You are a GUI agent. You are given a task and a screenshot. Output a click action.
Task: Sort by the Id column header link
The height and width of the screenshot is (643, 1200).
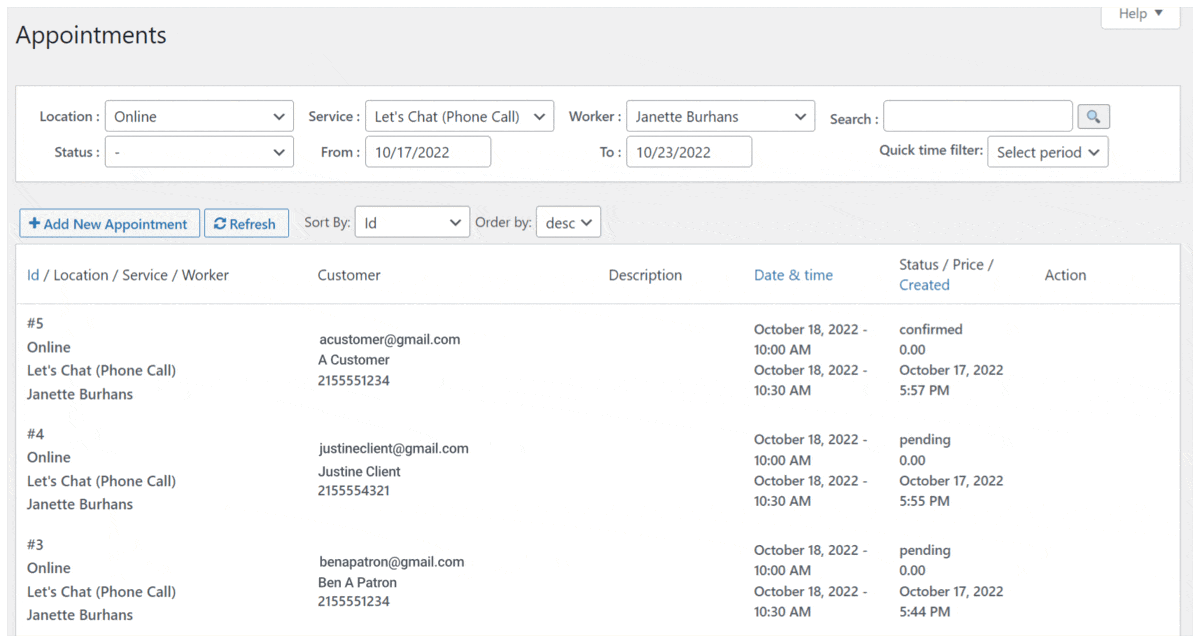point(33,275)
